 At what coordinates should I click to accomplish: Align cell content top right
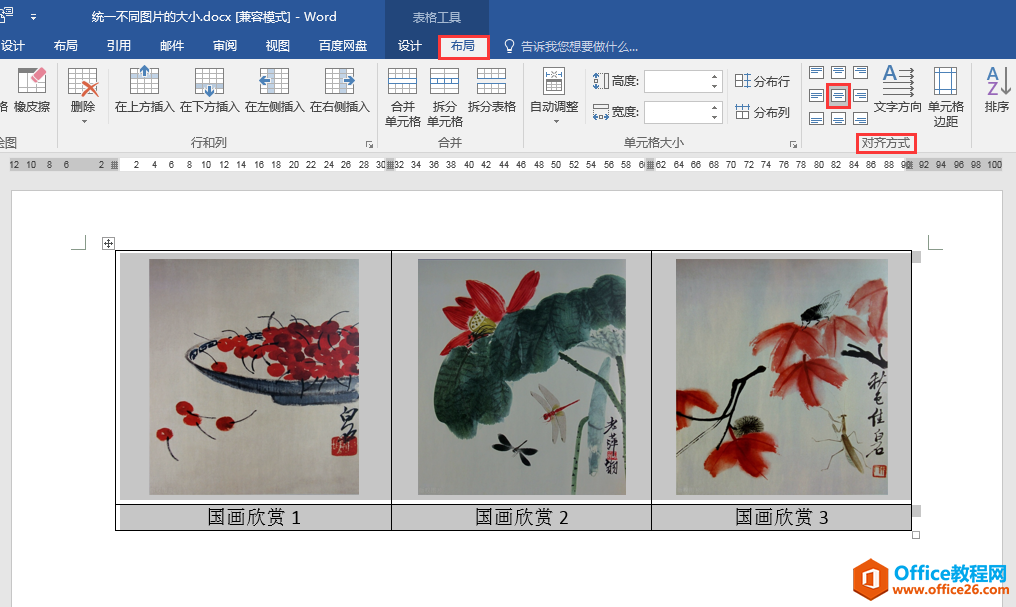(860, 72)
